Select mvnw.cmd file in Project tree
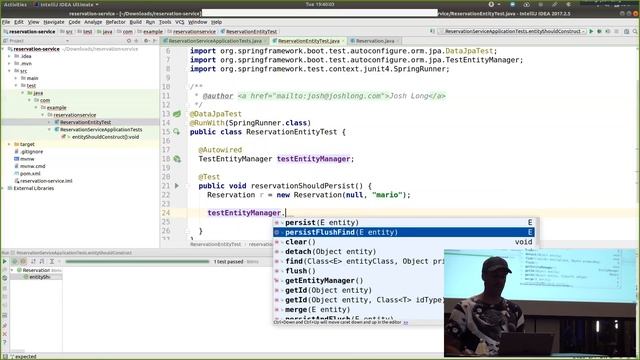Viewport: 640px width, 360px height. click(x=33, y=167)
